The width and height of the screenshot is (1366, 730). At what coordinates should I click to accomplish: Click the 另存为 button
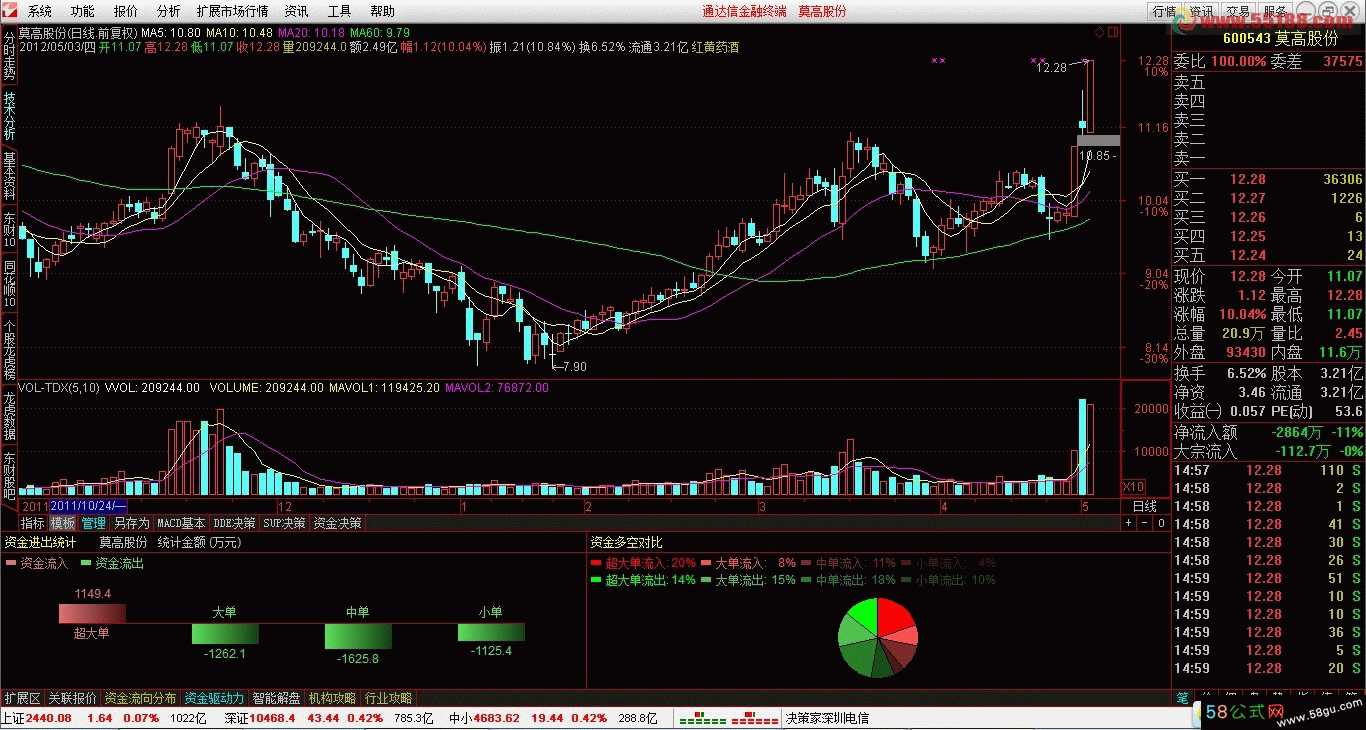pyautogui.click(x=131, y=523)
